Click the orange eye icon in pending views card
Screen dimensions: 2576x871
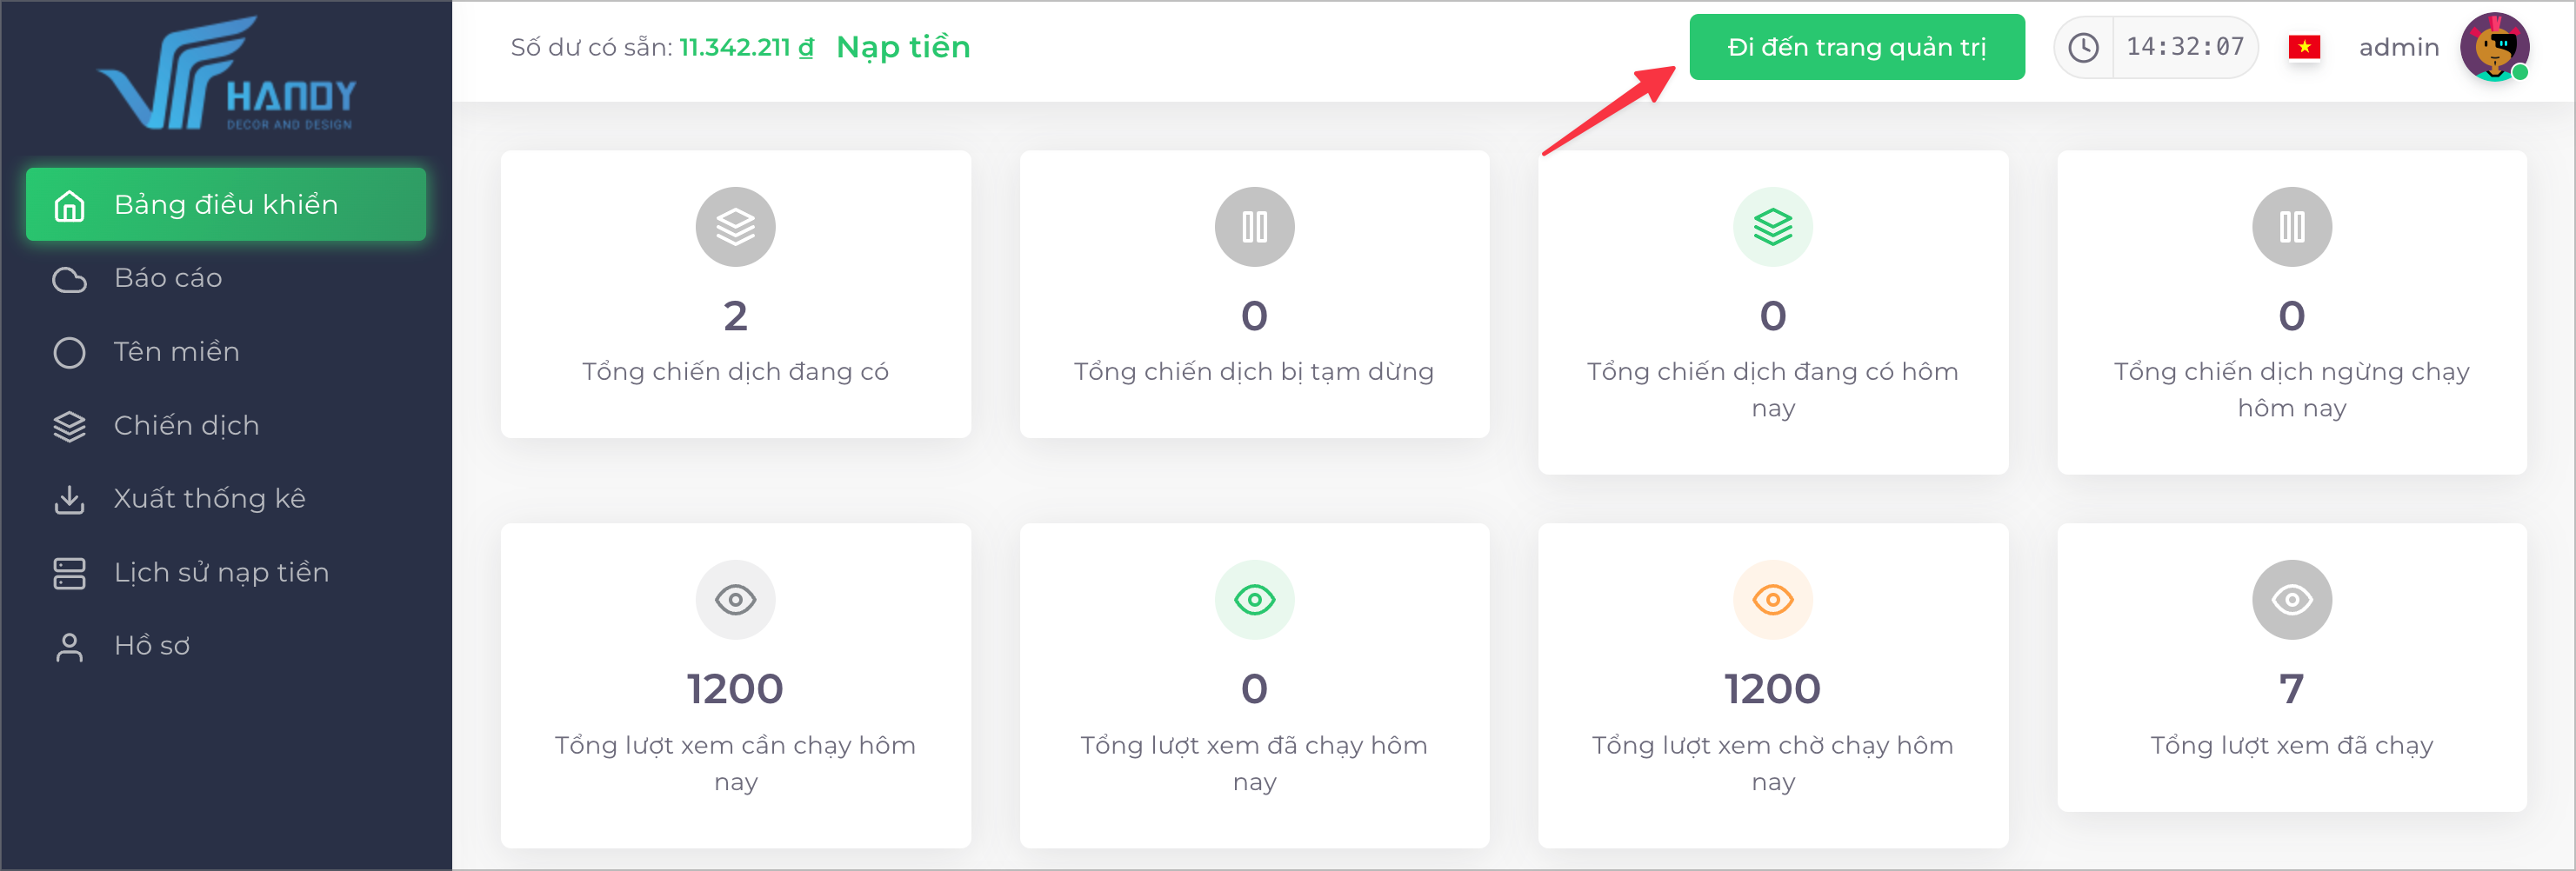click(1772, 600)
